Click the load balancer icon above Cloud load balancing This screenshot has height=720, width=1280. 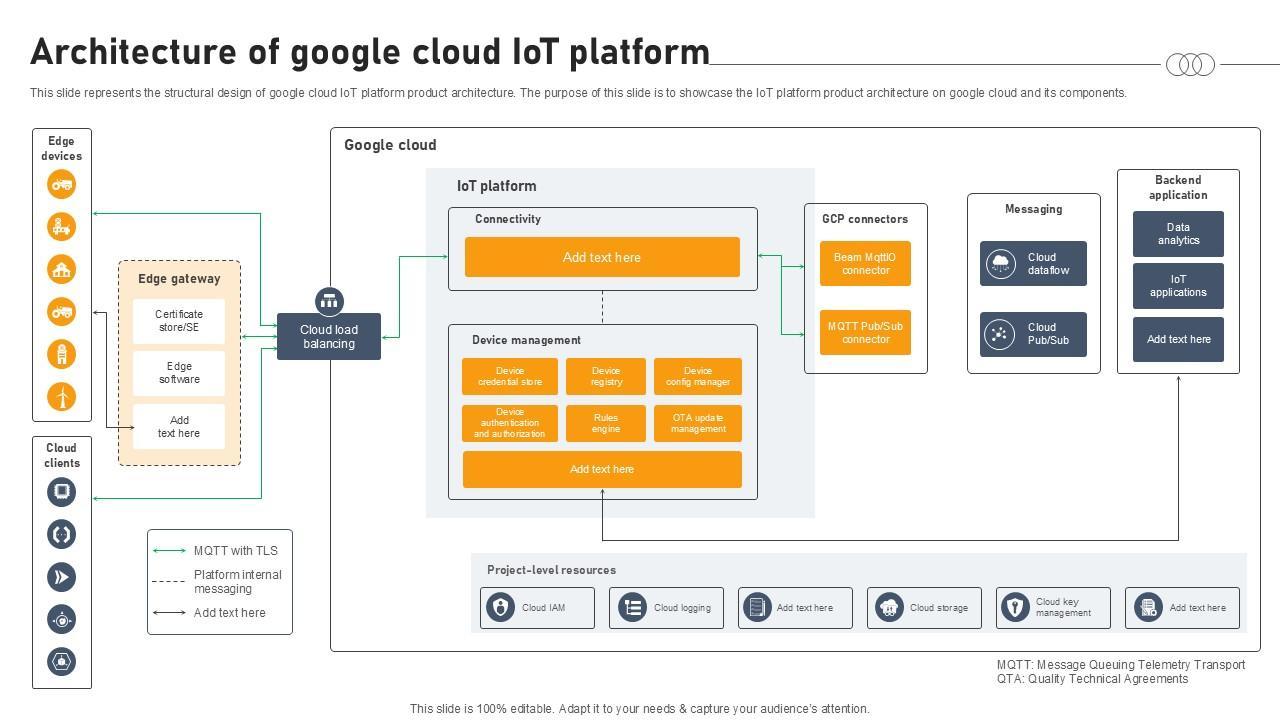329,301
